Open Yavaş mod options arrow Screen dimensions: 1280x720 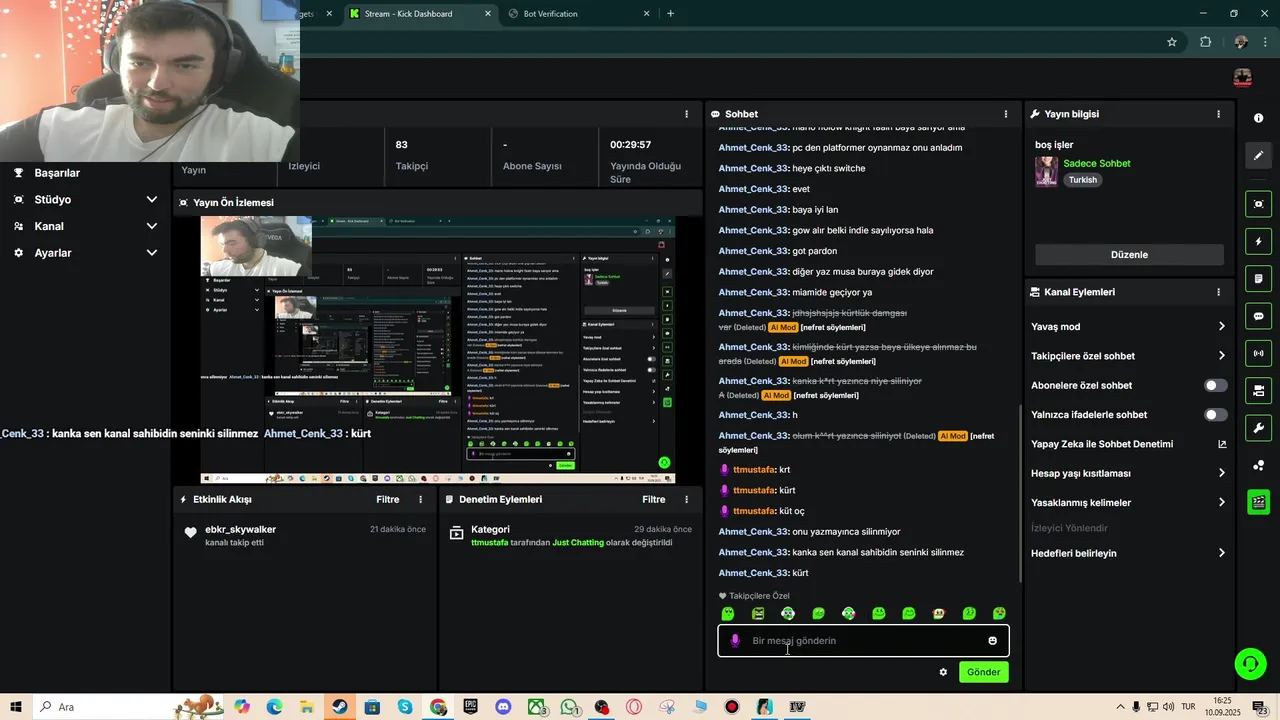pyautogui.click(x=1221, y=327)
